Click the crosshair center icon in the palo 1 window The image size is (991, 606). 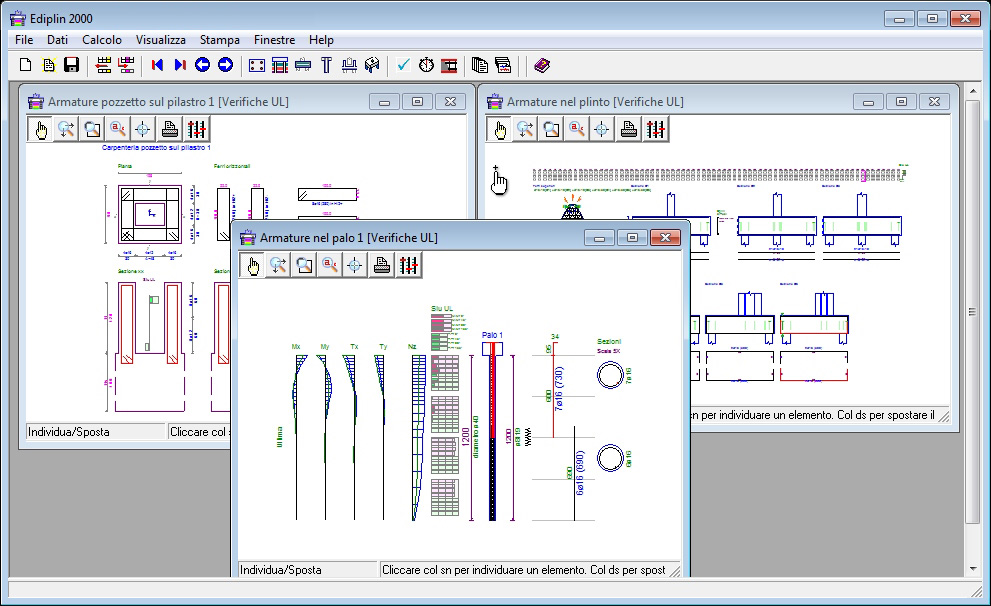355,265
